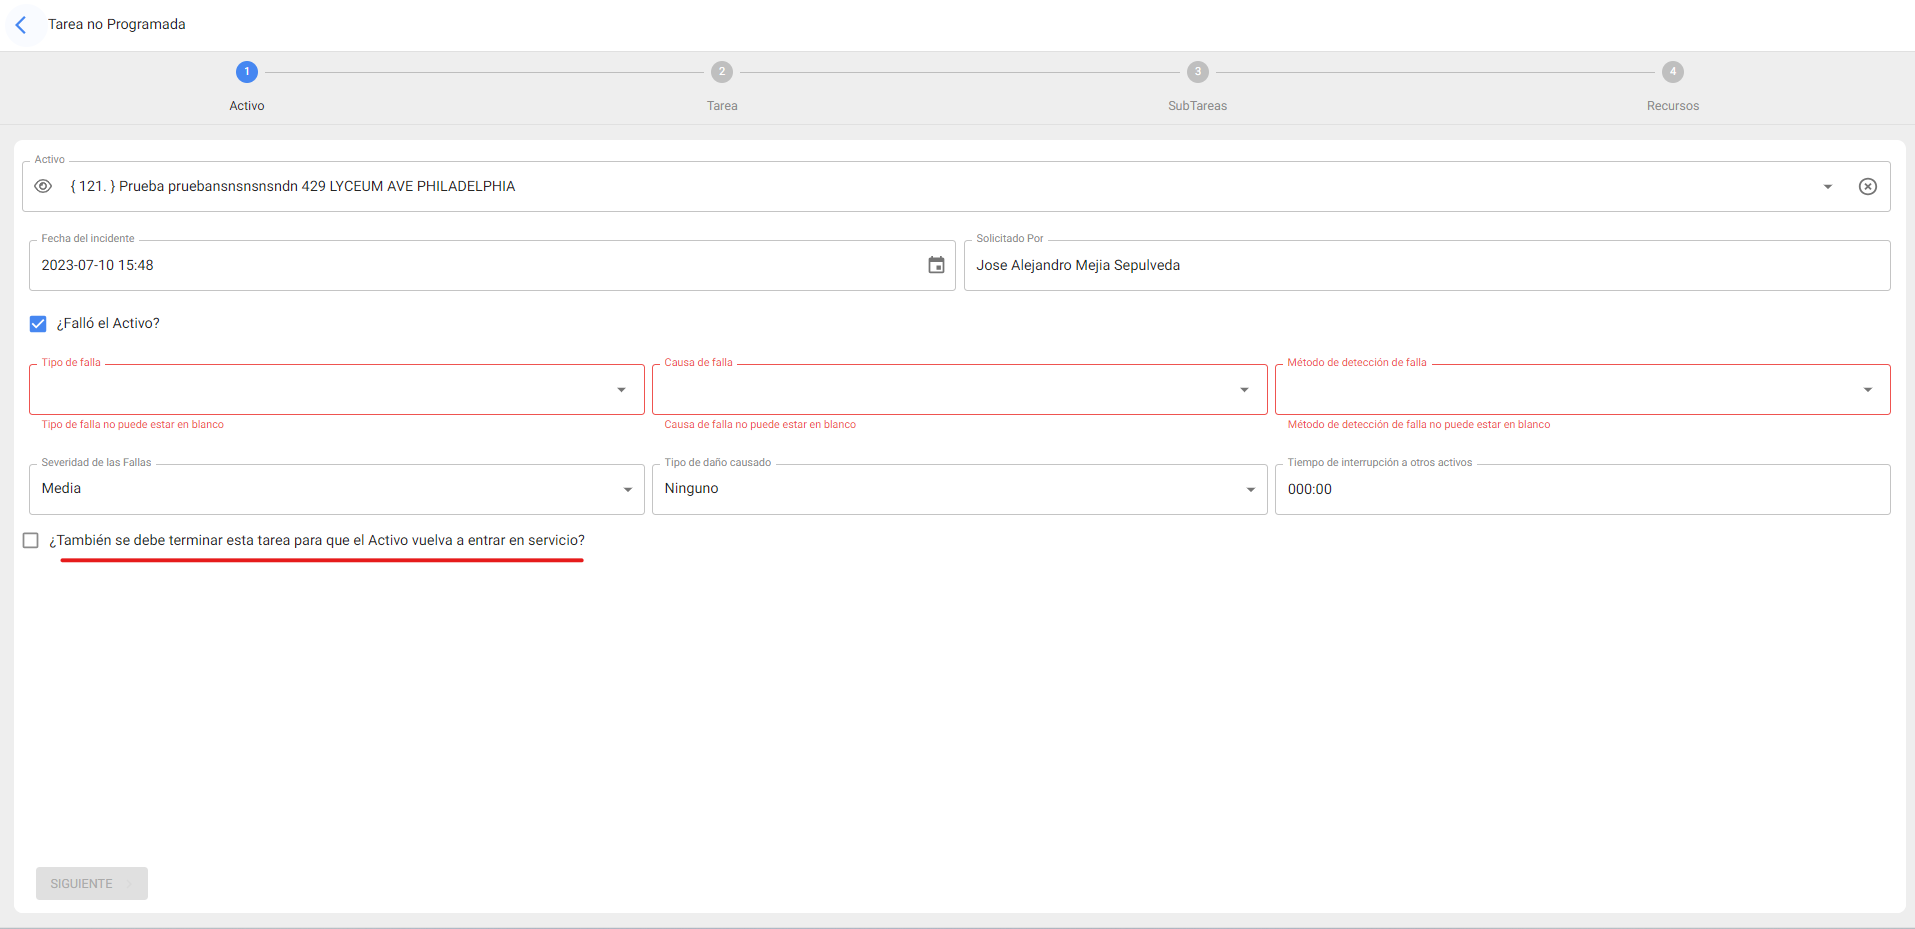Image resolution: width=1915 pixels, height=929 pixels.
Task: Click step 1 Activo circle
Action: [247, 72]
